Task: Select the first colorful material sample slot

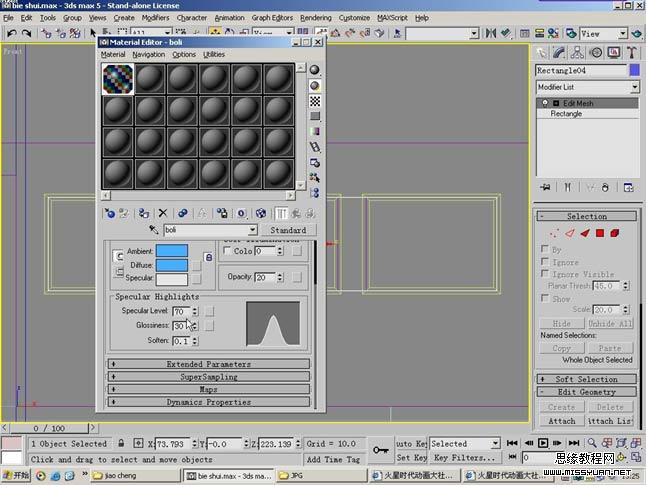Action: pyautogui.click(x=118, y=79)
